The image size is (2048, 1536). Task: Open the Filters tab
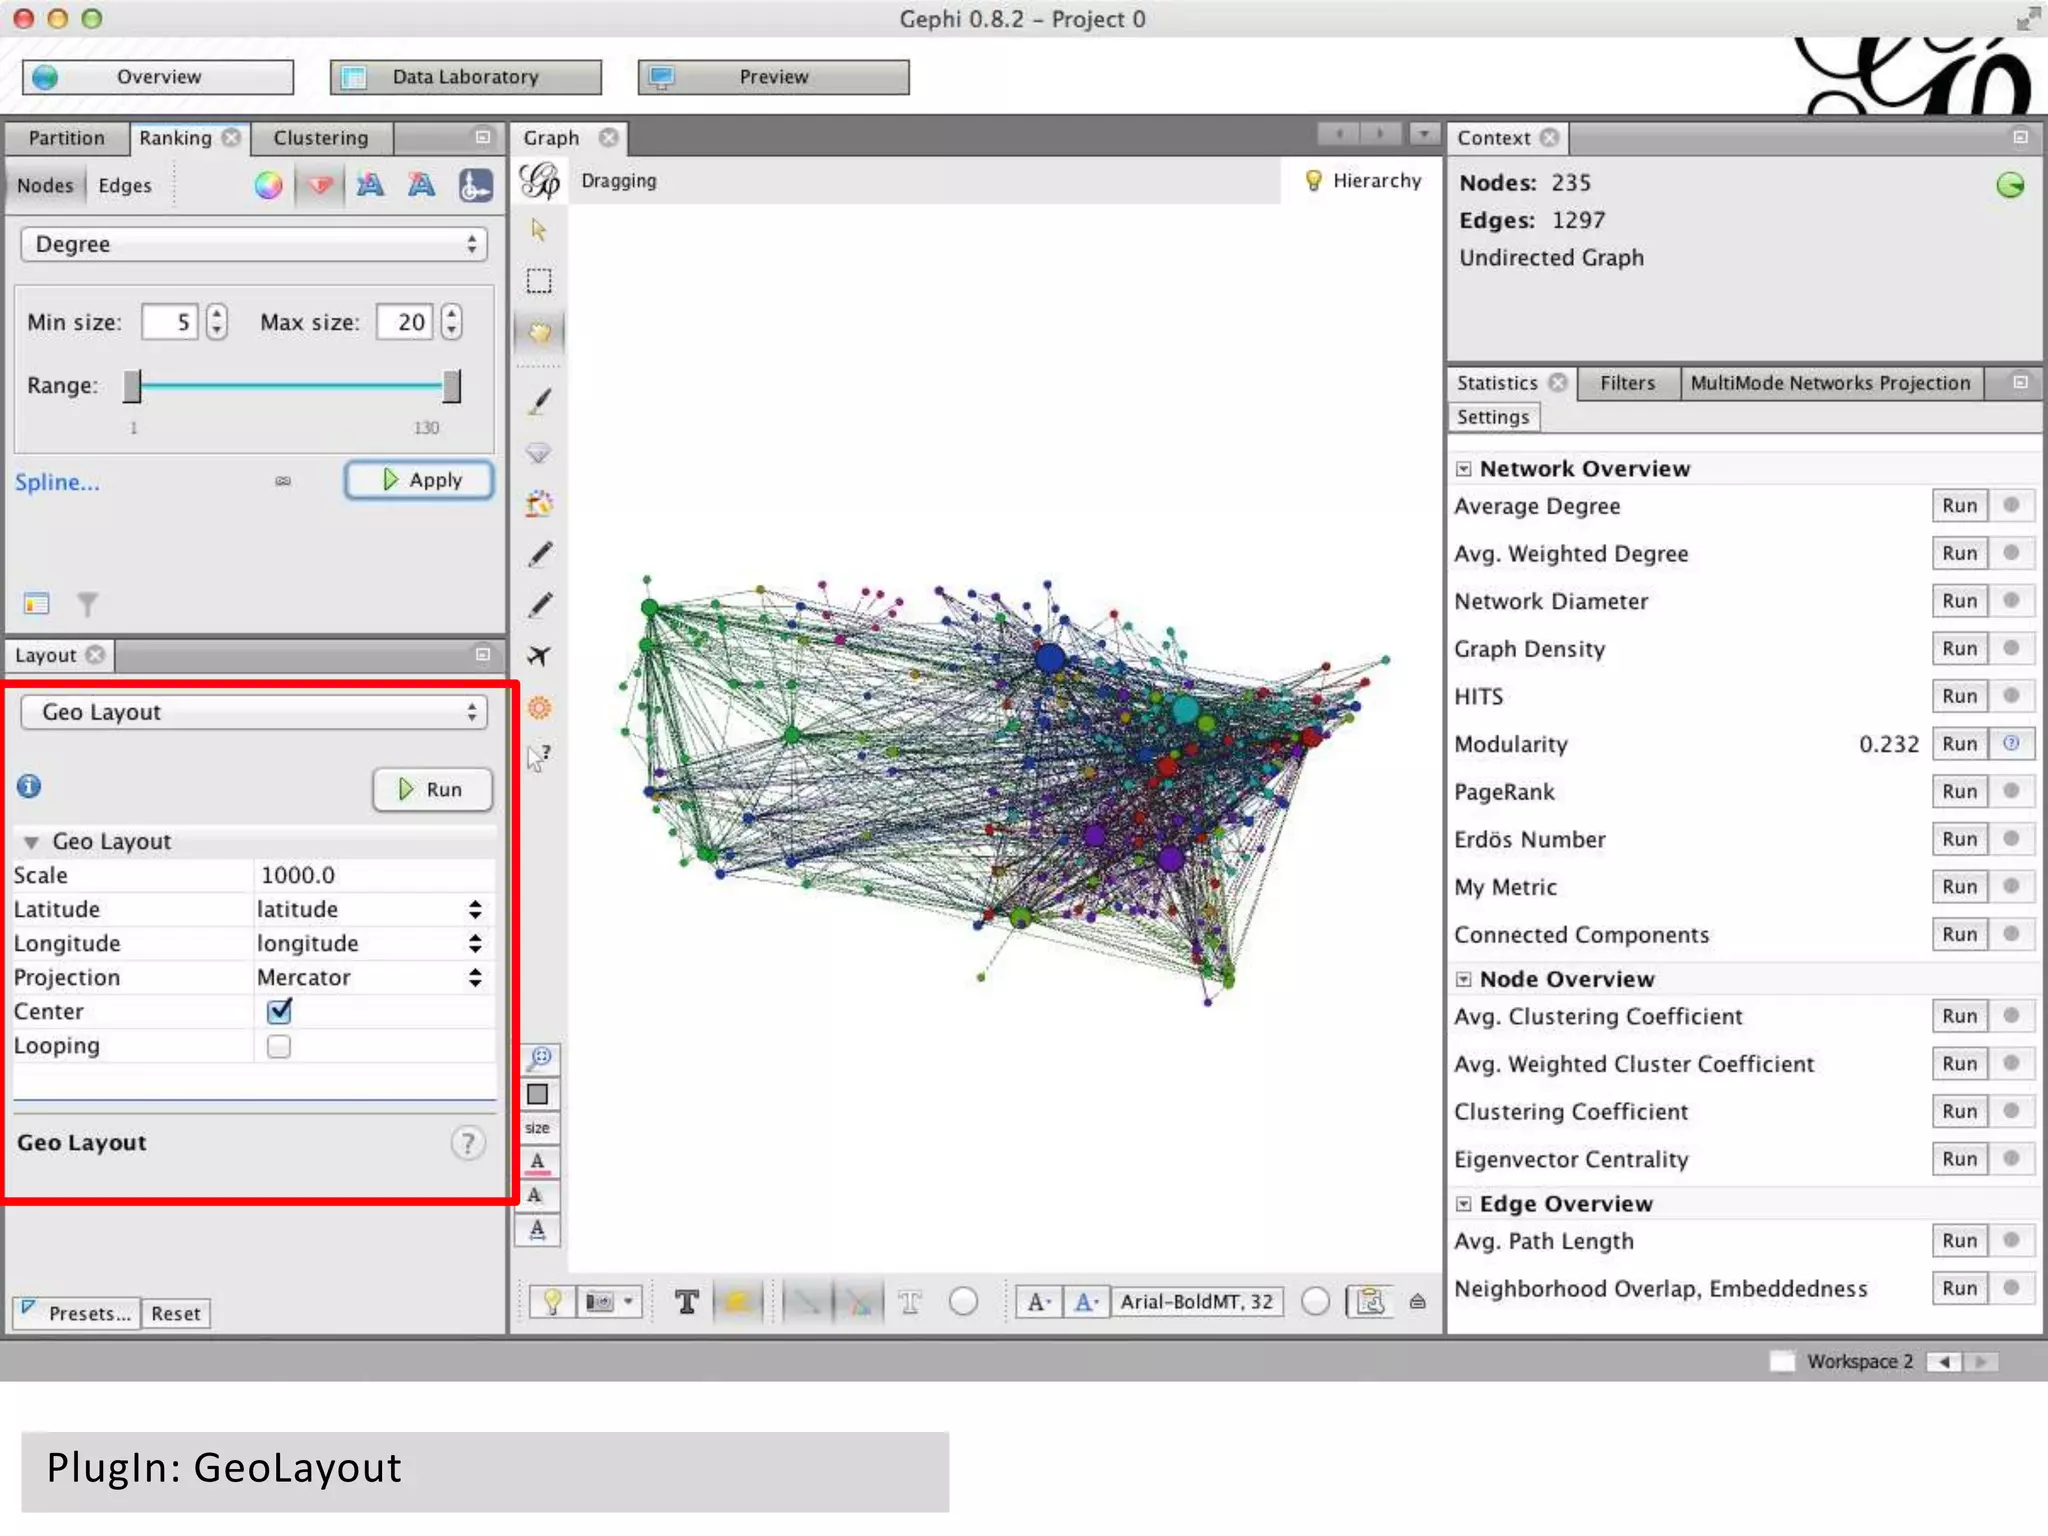click(1627, 383)
